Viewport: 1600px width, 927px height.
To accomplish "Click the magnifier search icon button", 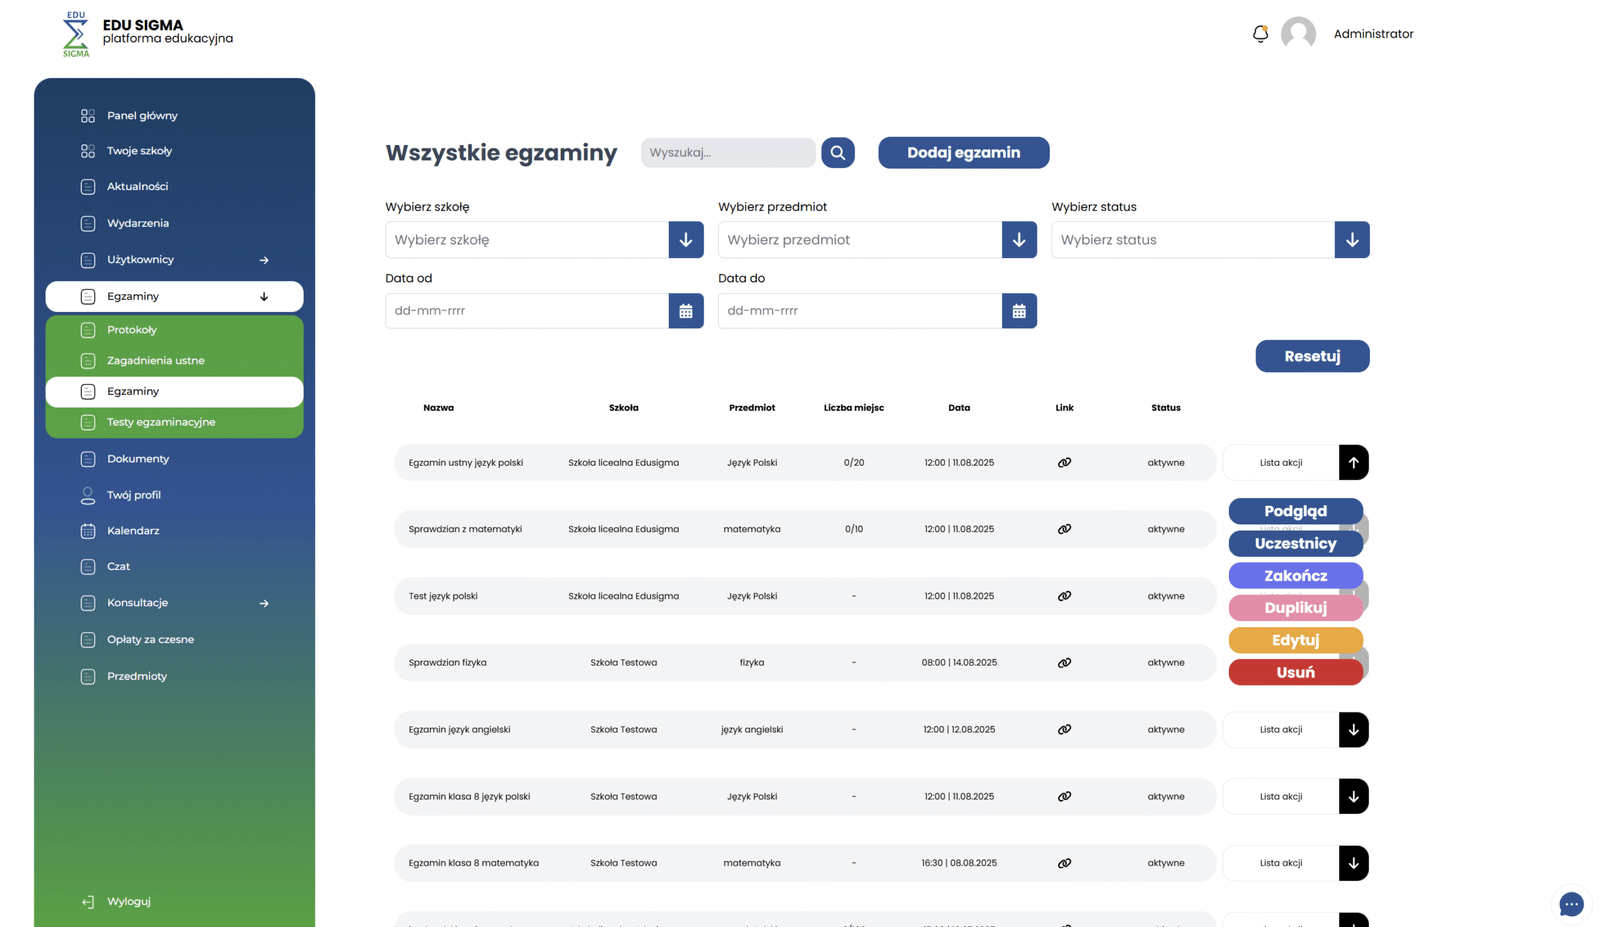I will (838, 153).
